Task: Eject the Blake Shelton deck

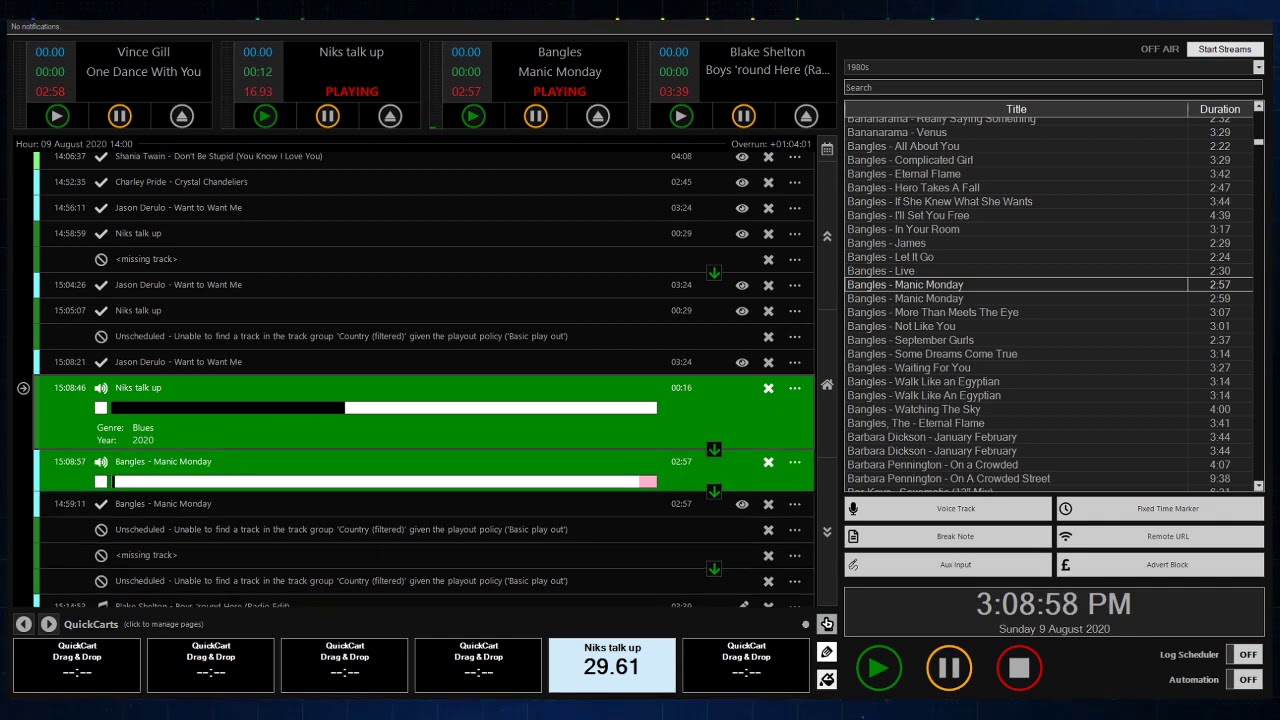Action: click(805, 116)
